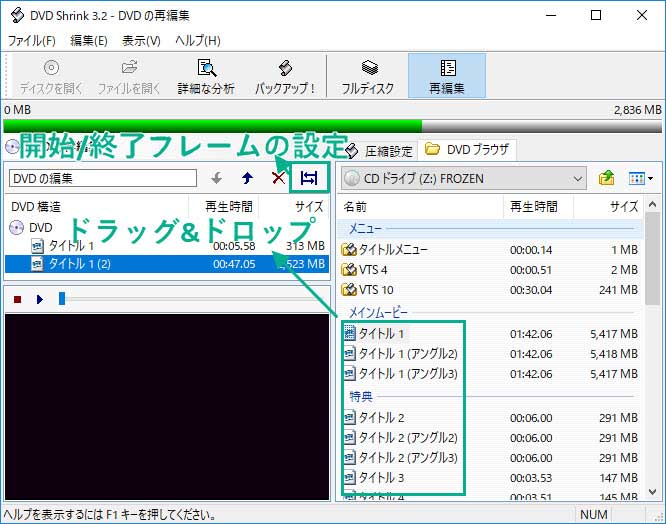
Task: Click the red delete X icon
Action: click(x=278, y=178)
